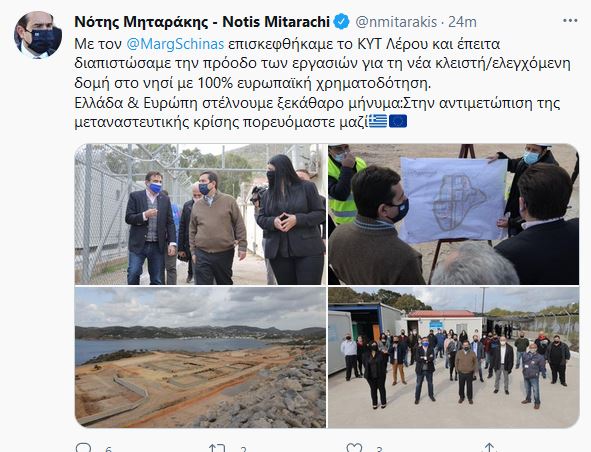Open aerial photo of construction site
The width and height of the screenshot is (591, 452).
[200, 357]
